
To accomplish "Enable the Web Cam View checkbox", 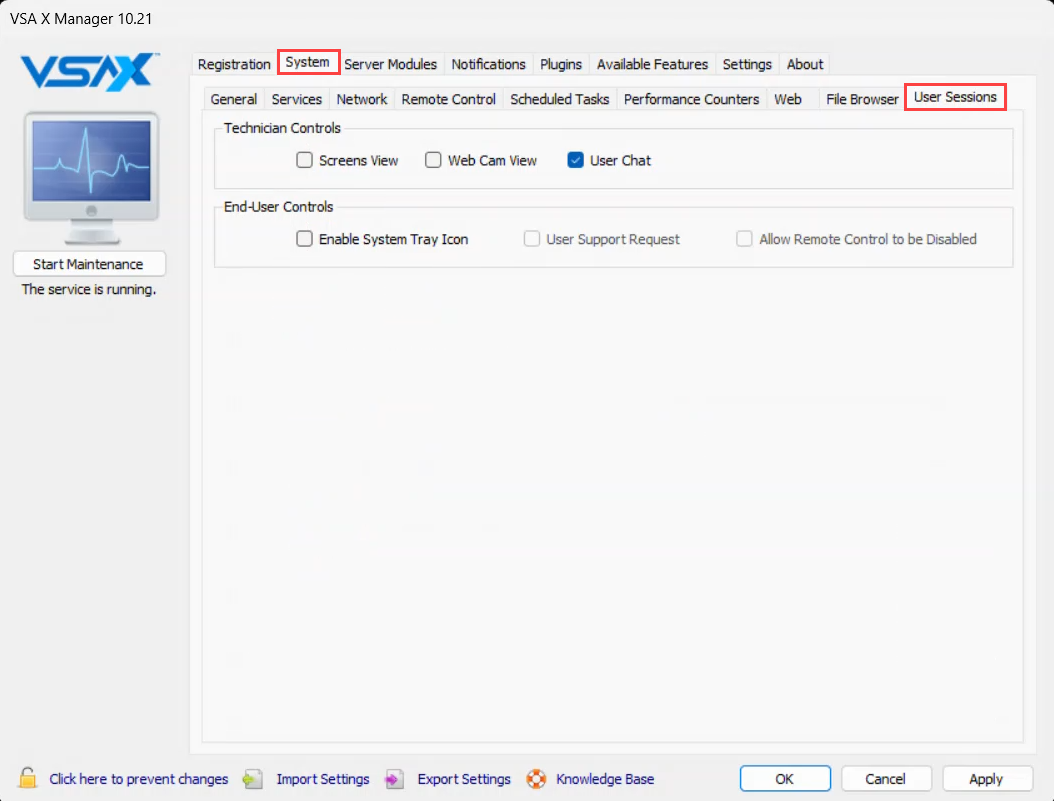I will click(x=433, y=160).
